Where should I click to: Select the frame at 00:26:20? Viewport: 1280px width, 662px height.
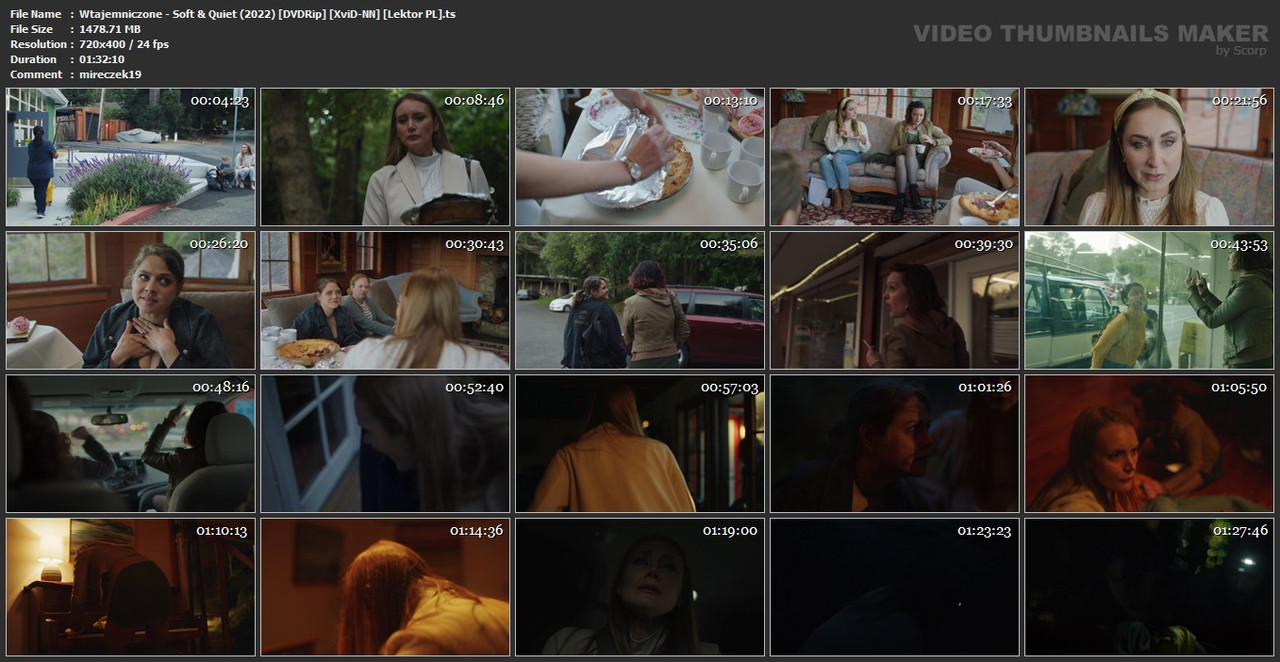tap(130, 300)
